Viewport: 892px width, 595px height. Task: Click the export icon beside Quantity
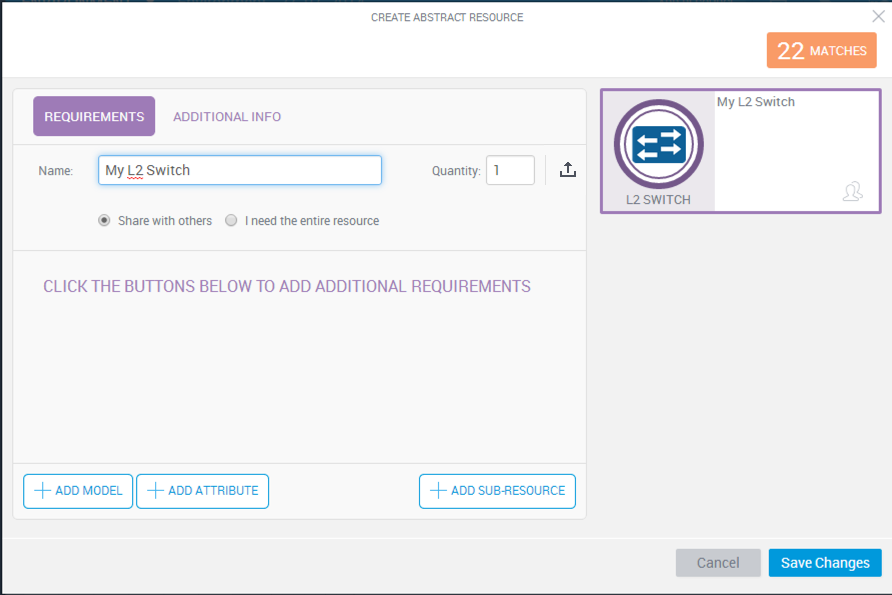568,170
